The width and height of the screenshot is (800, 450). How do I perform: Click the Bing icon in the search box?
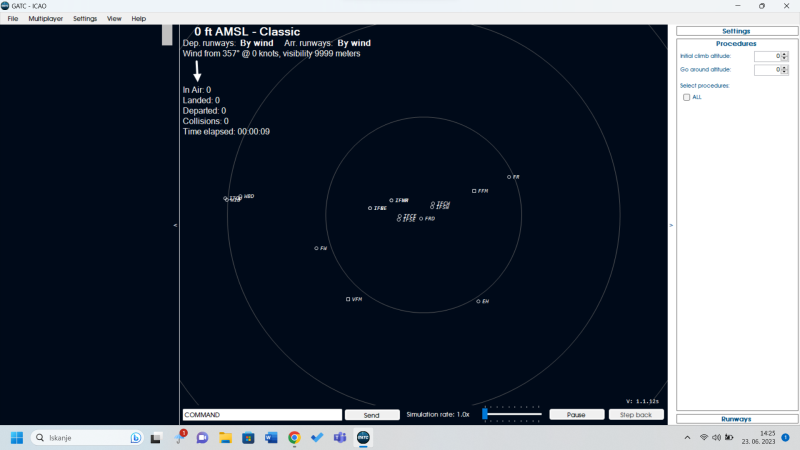[136, 438]
